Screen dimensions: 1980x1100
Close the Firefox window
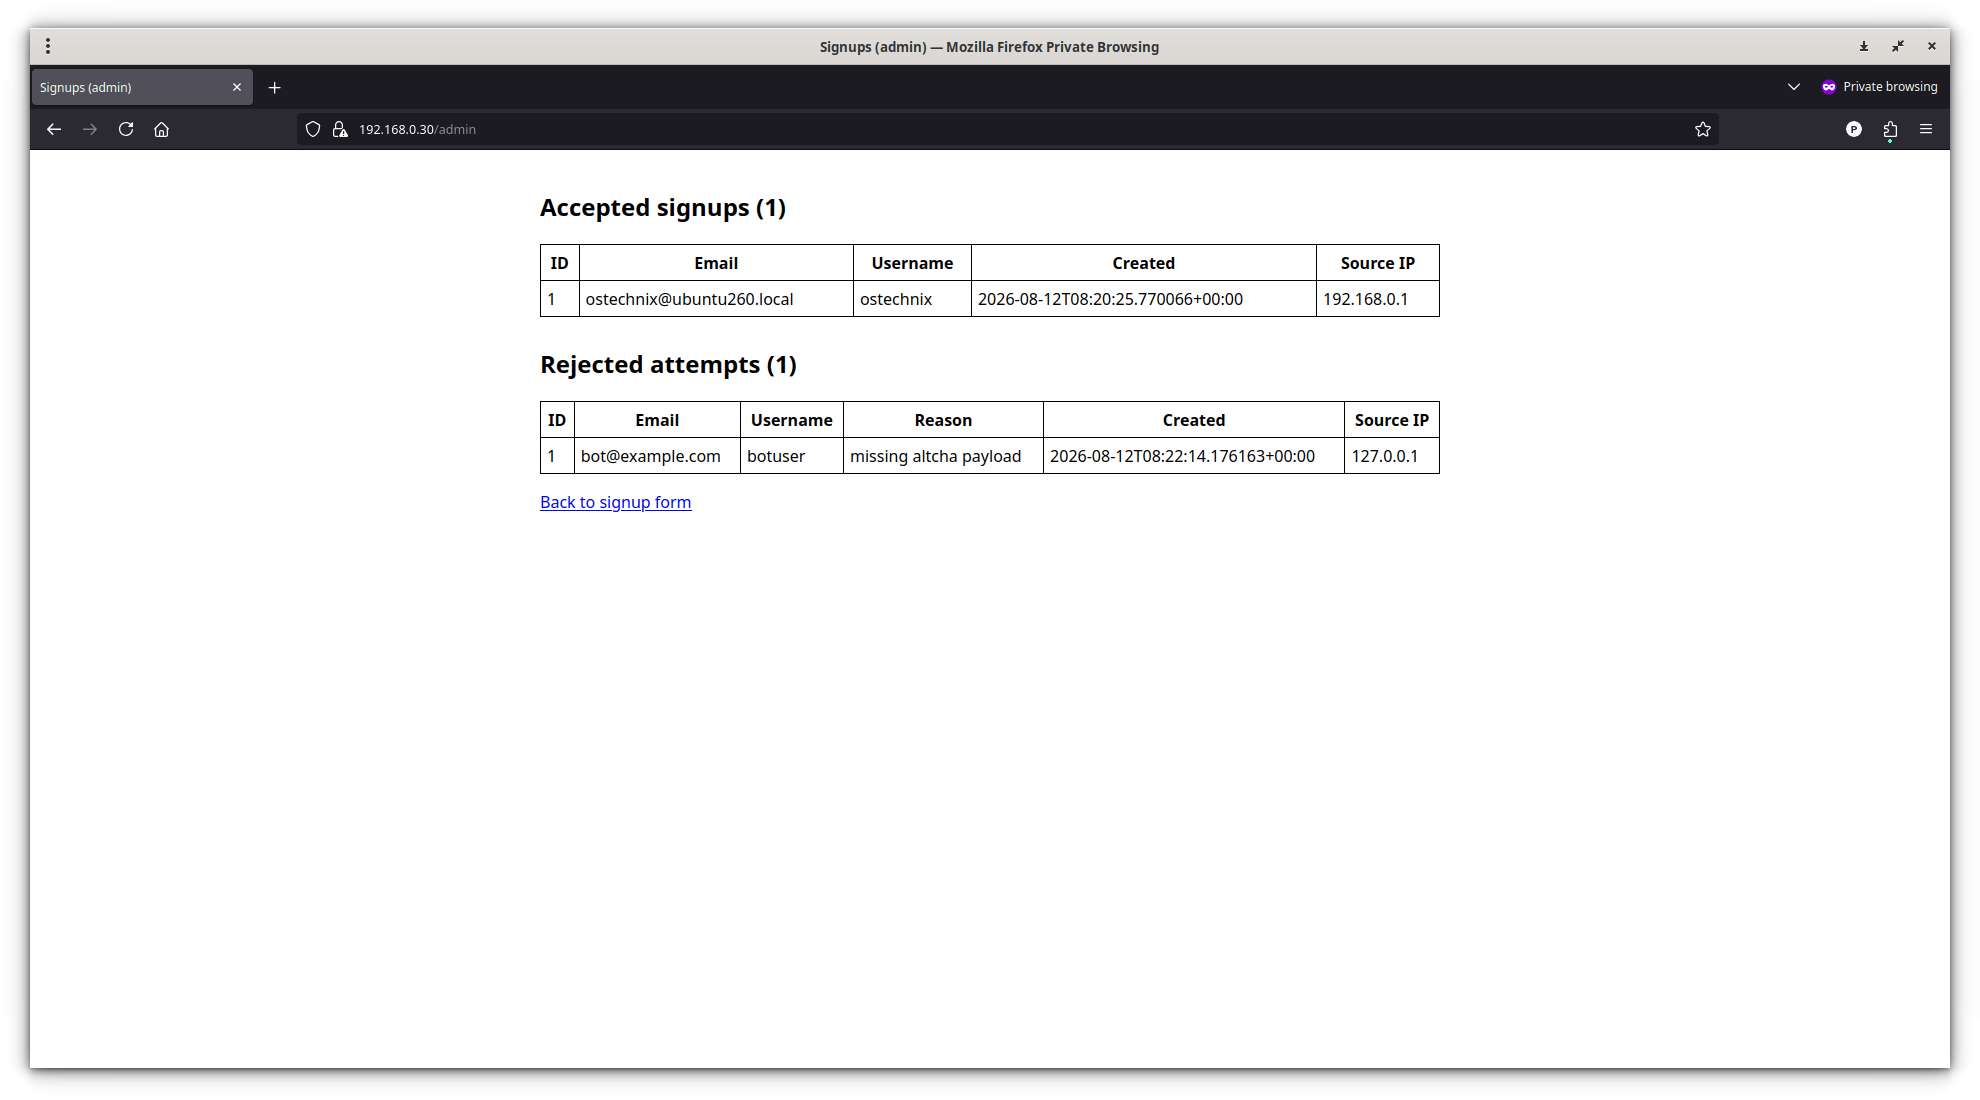[1932, 46]
